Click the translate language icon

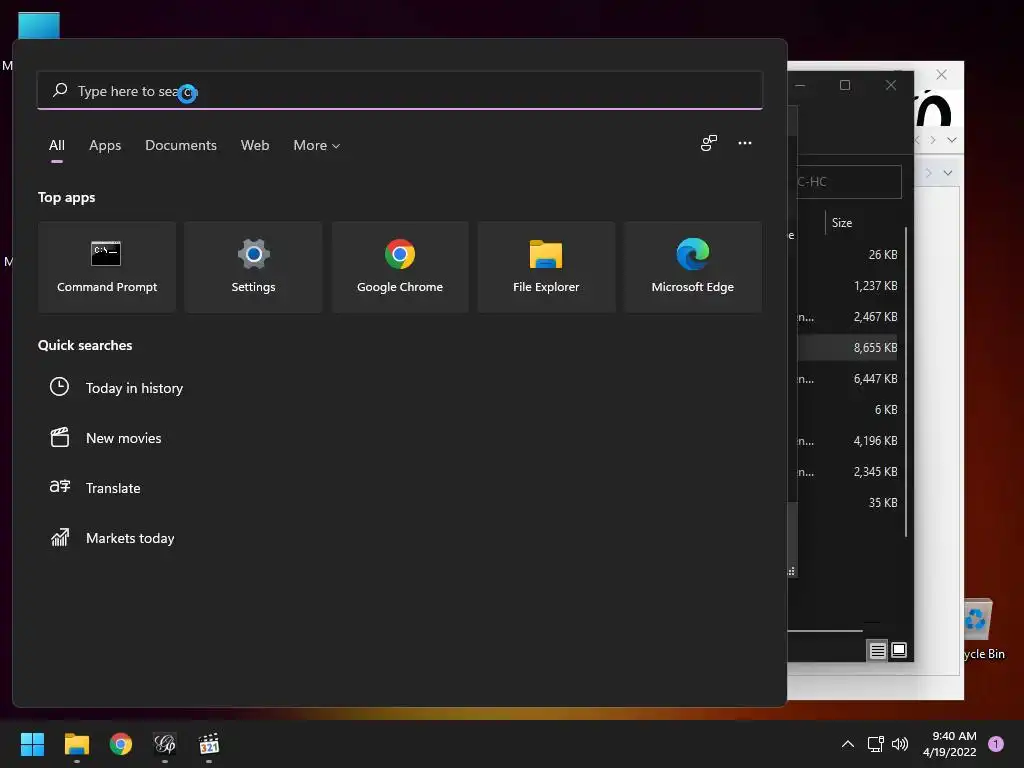pyautogui.click(x=59, y=487)
